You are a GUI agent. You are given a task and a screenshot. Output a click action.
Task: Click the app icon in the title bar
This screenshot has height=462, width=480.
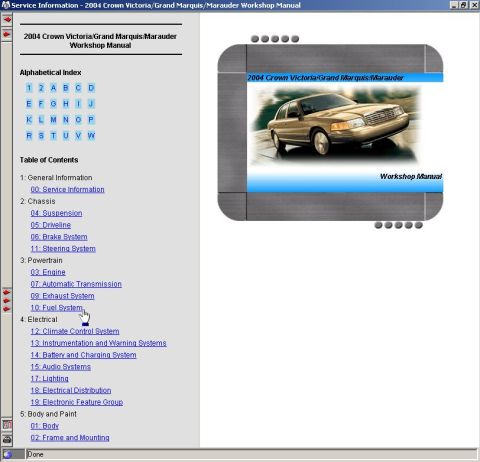[x=6, y=5]
